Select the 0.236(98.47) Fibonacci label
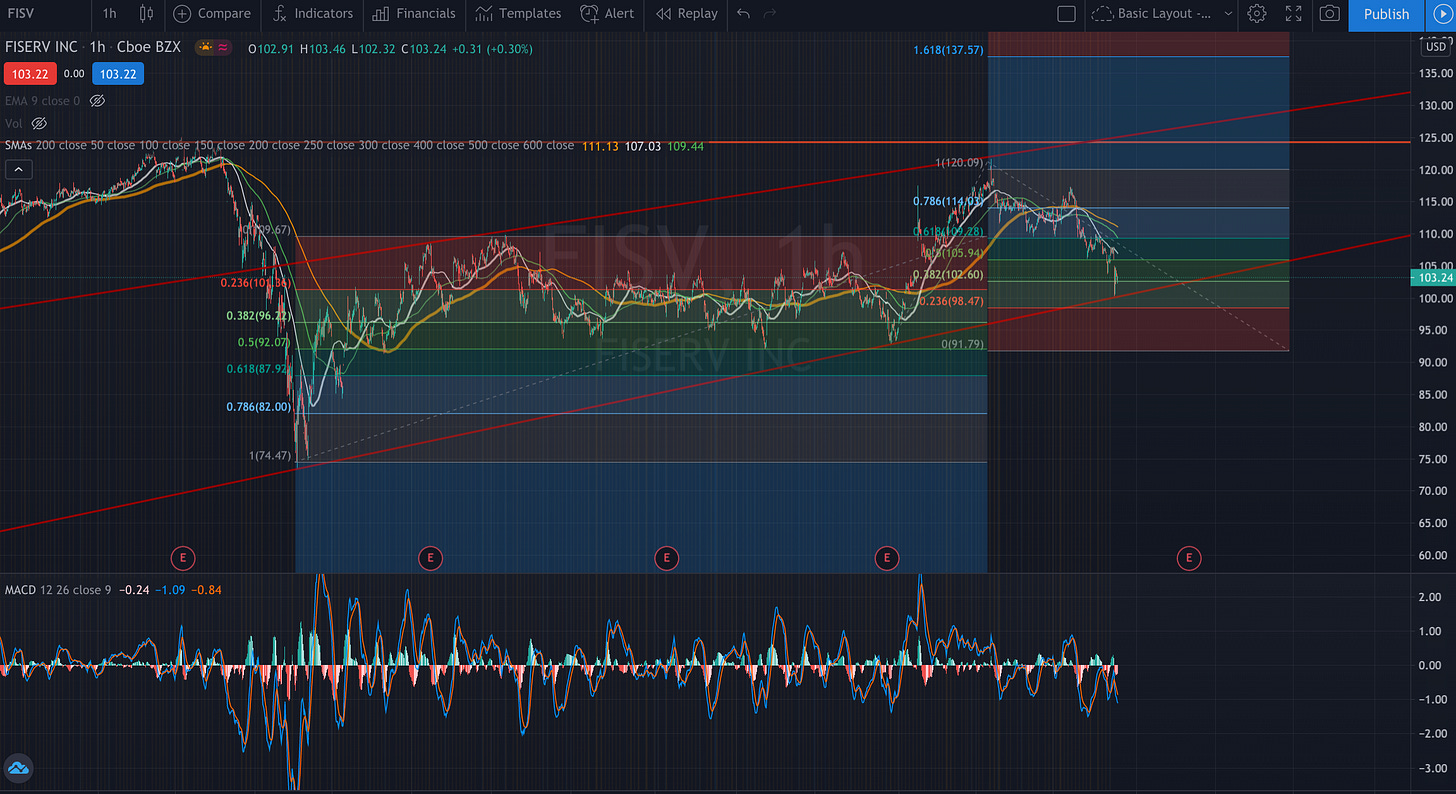The height and width of the screenshot is (794, 1456). click(951, 301)
